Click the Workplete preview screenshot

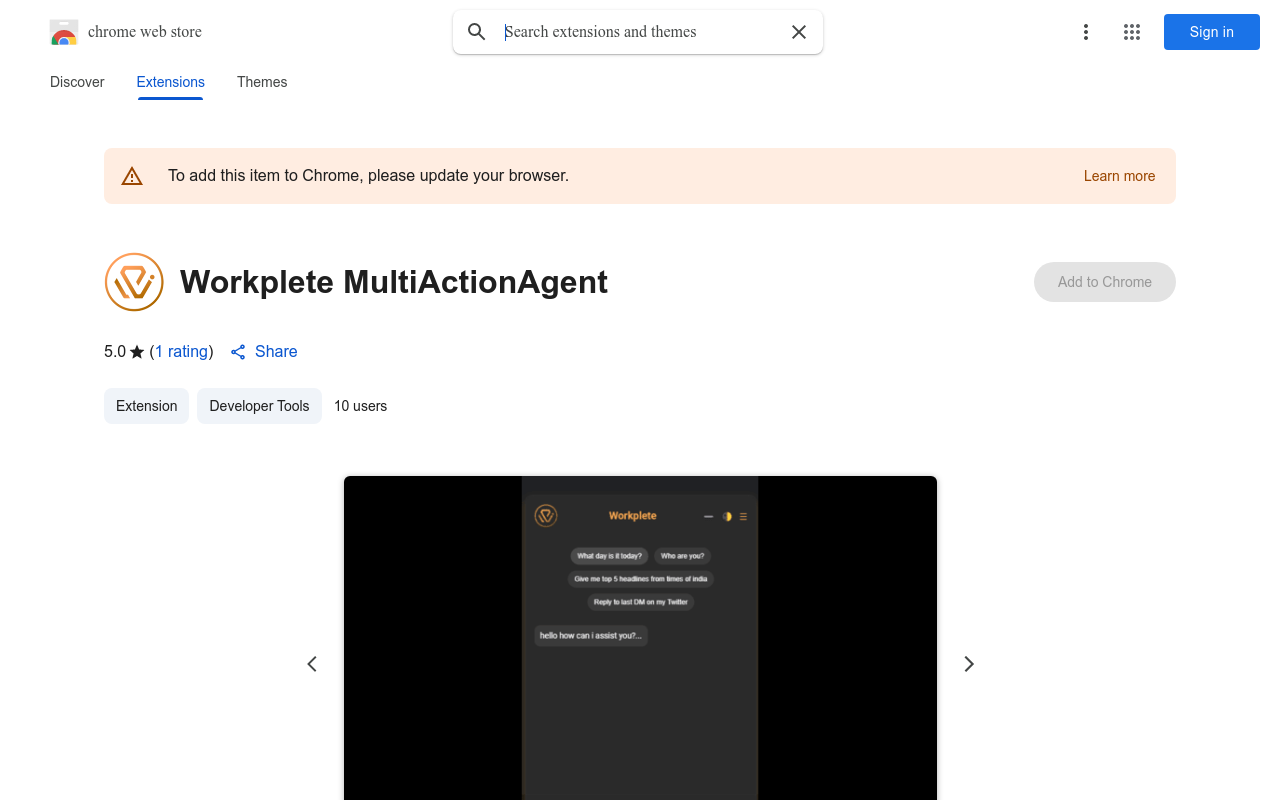[x=640, y=638]
